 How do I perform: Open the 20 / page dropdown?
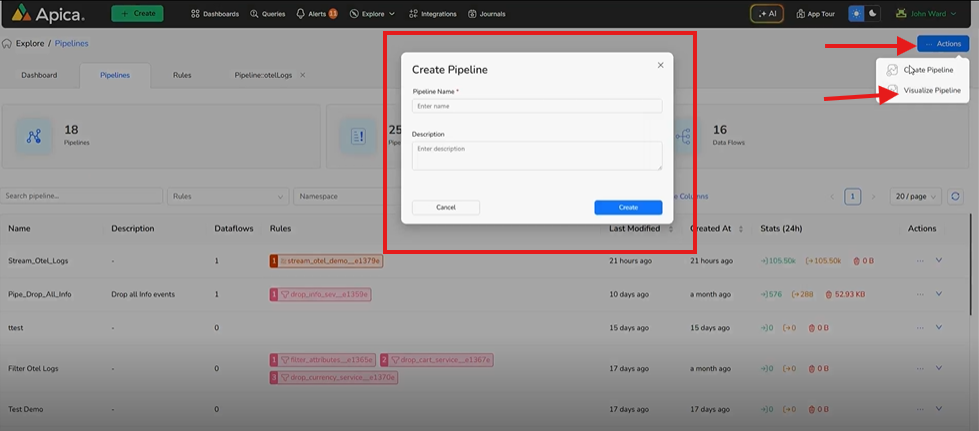click(915, 197)
